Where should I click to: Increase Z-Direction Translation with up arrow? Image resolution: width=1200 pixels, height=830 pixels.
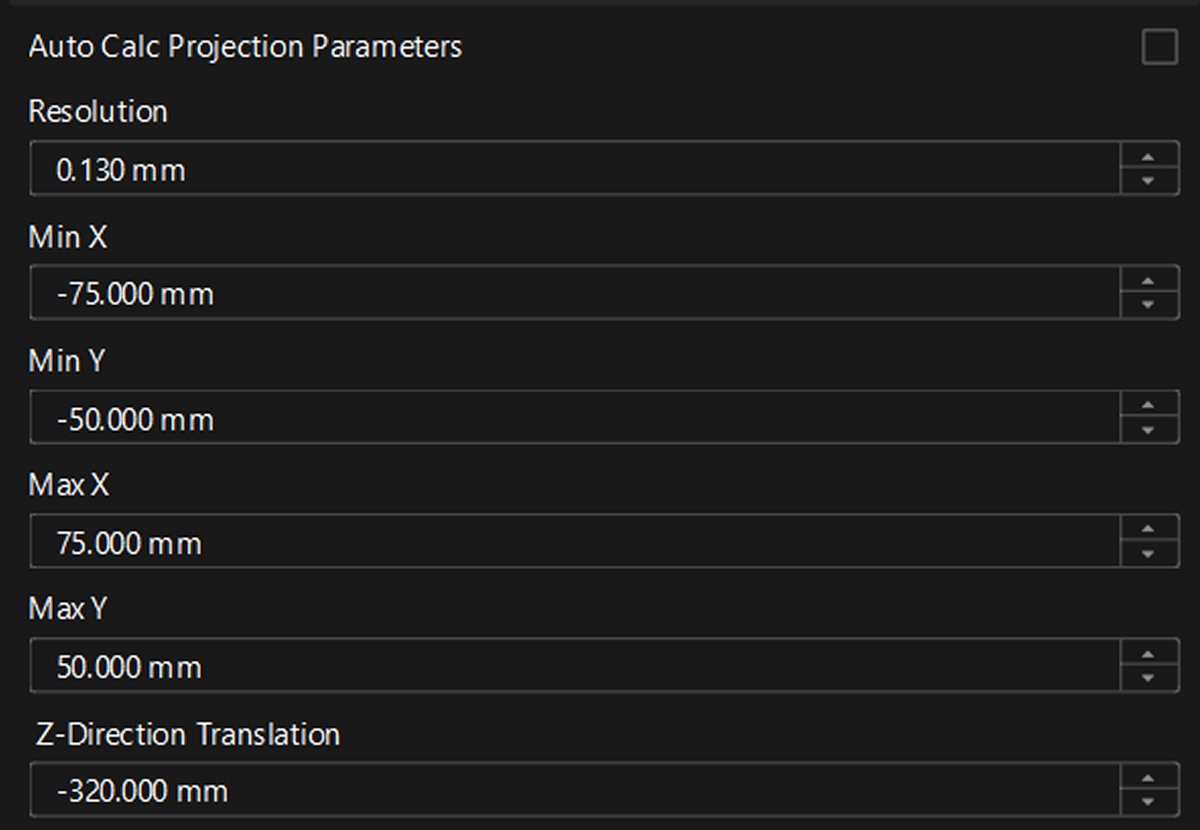point(1148,777)
